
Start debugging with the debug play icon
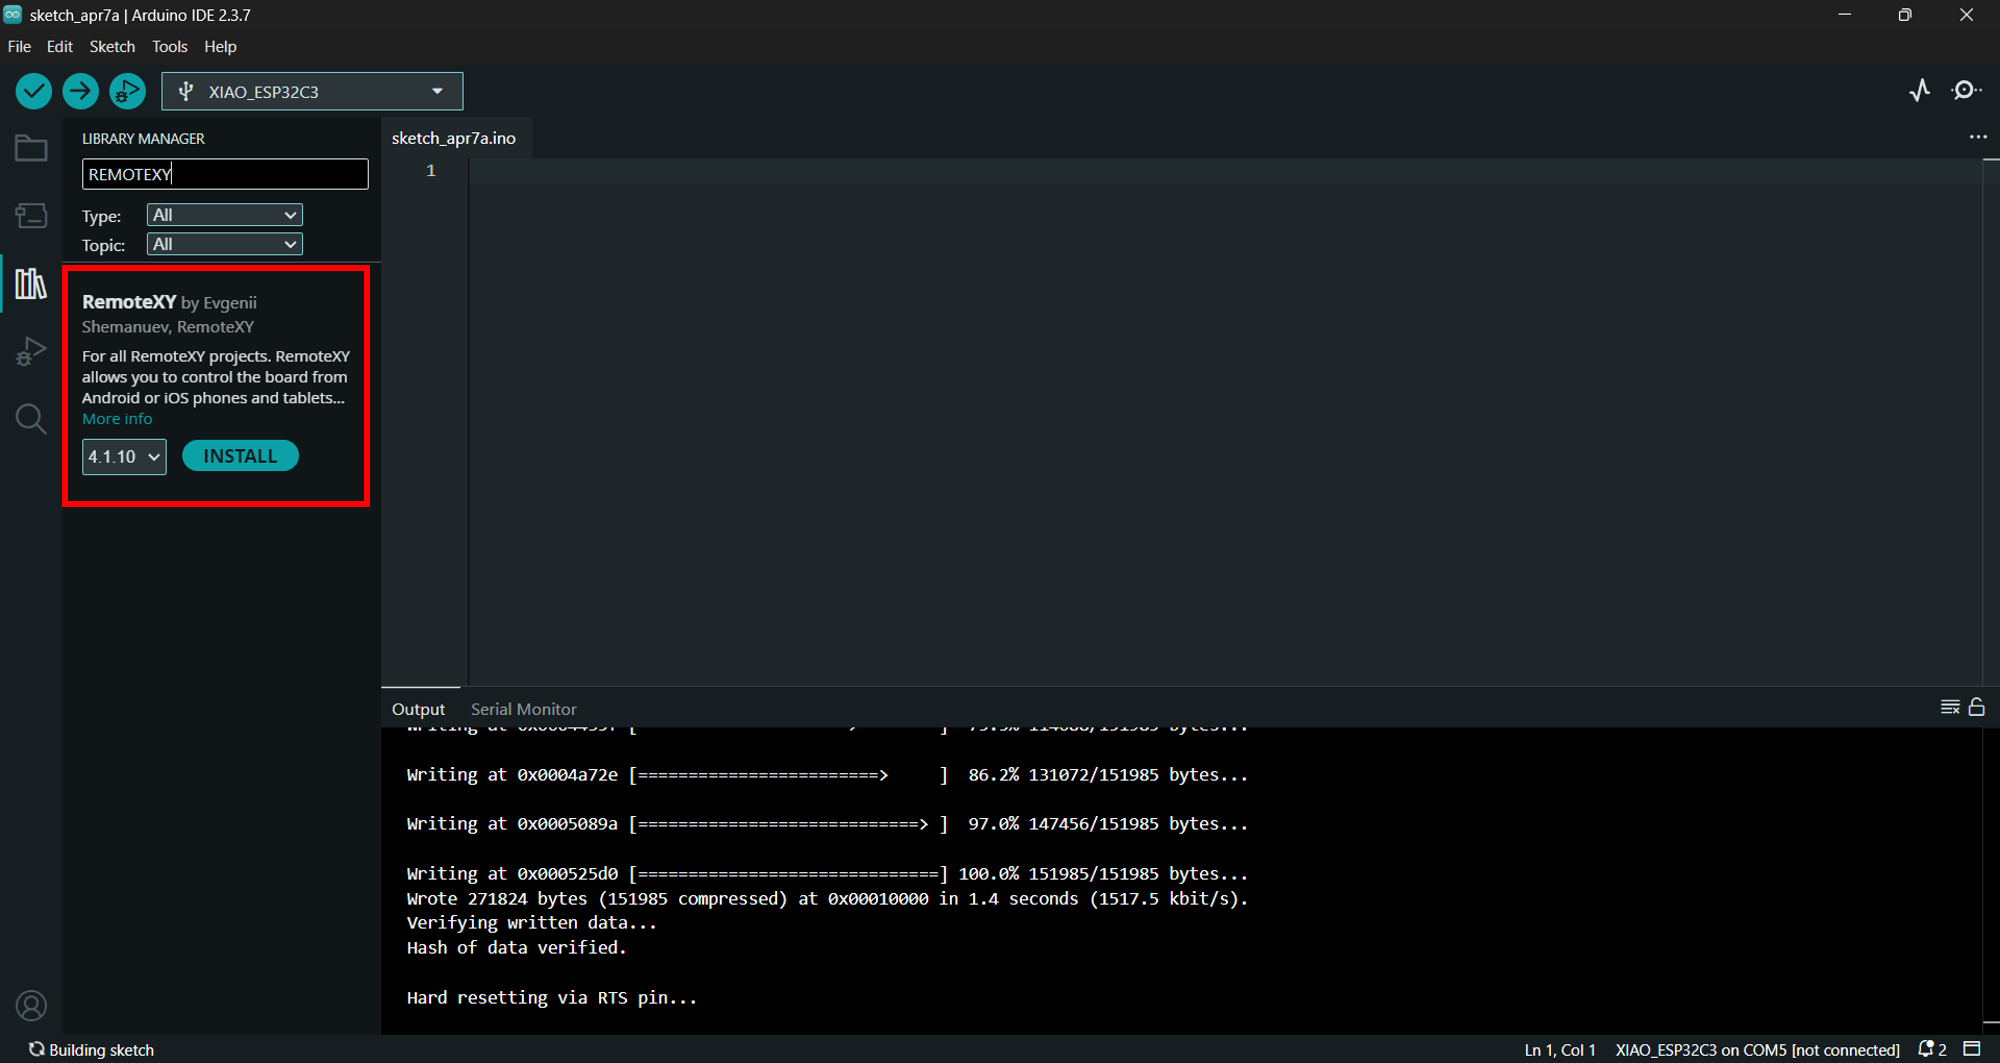point(127,91)
